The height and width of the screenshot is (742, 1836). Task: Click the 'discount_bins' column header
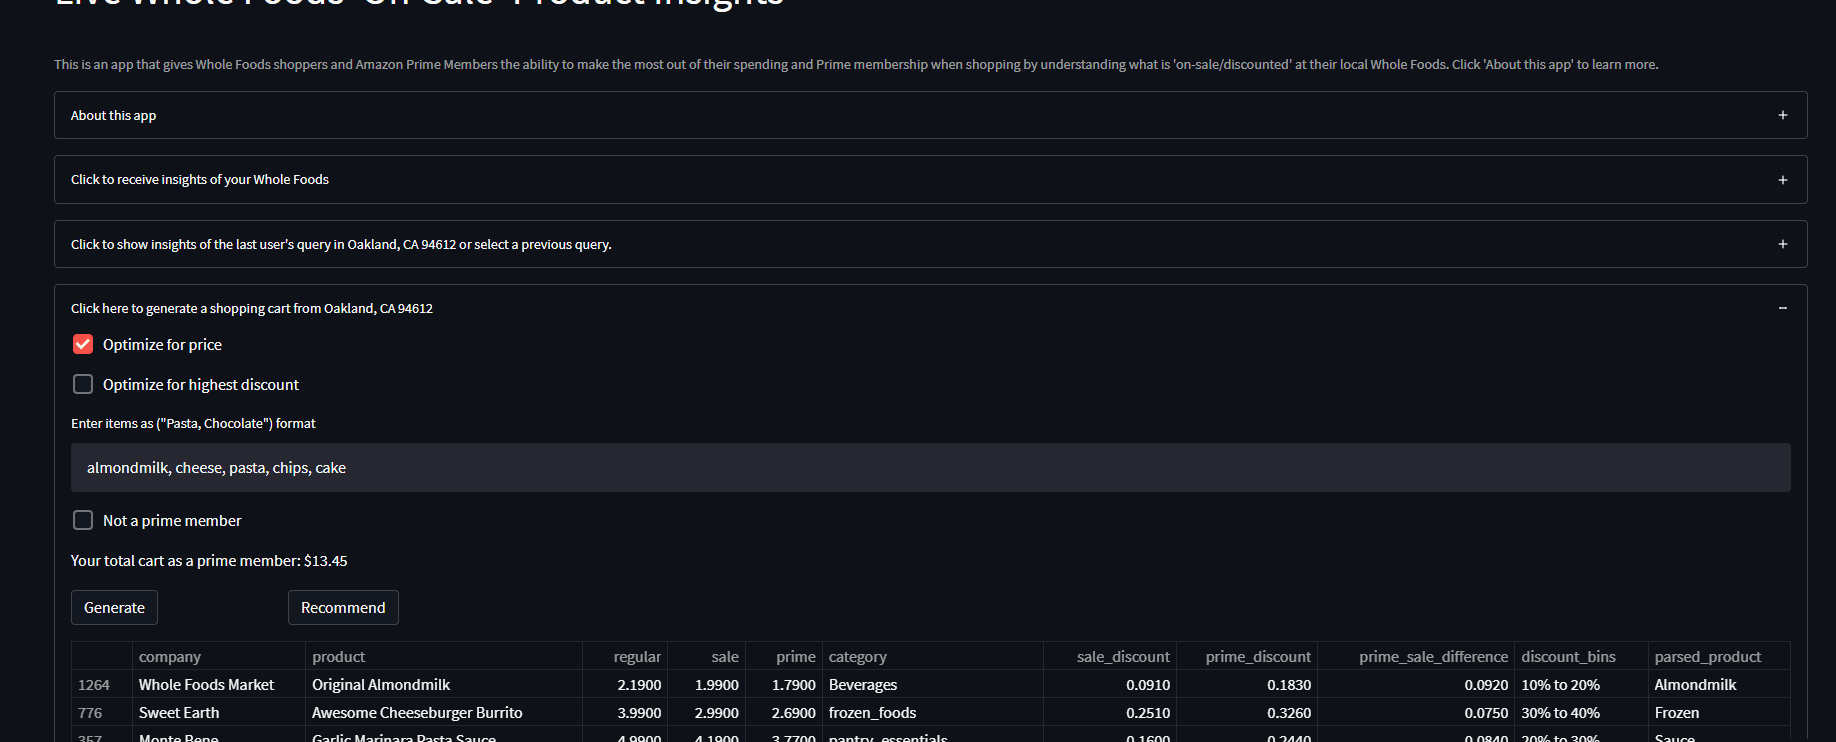[x=1581, y=656]
